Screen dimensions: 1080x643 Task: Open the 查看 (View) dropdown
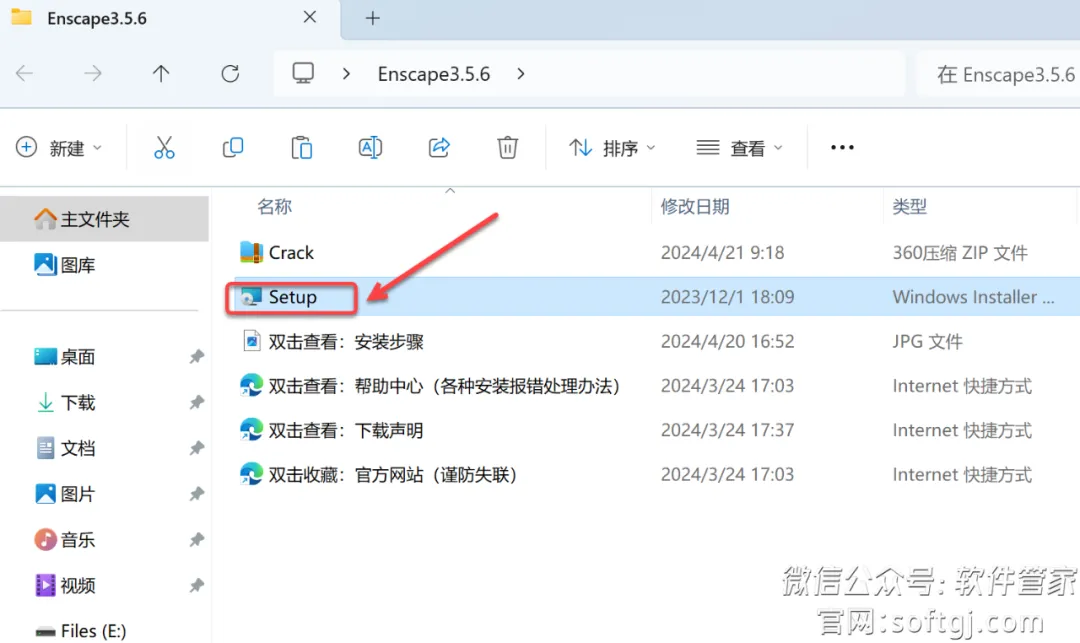(740, 147)
